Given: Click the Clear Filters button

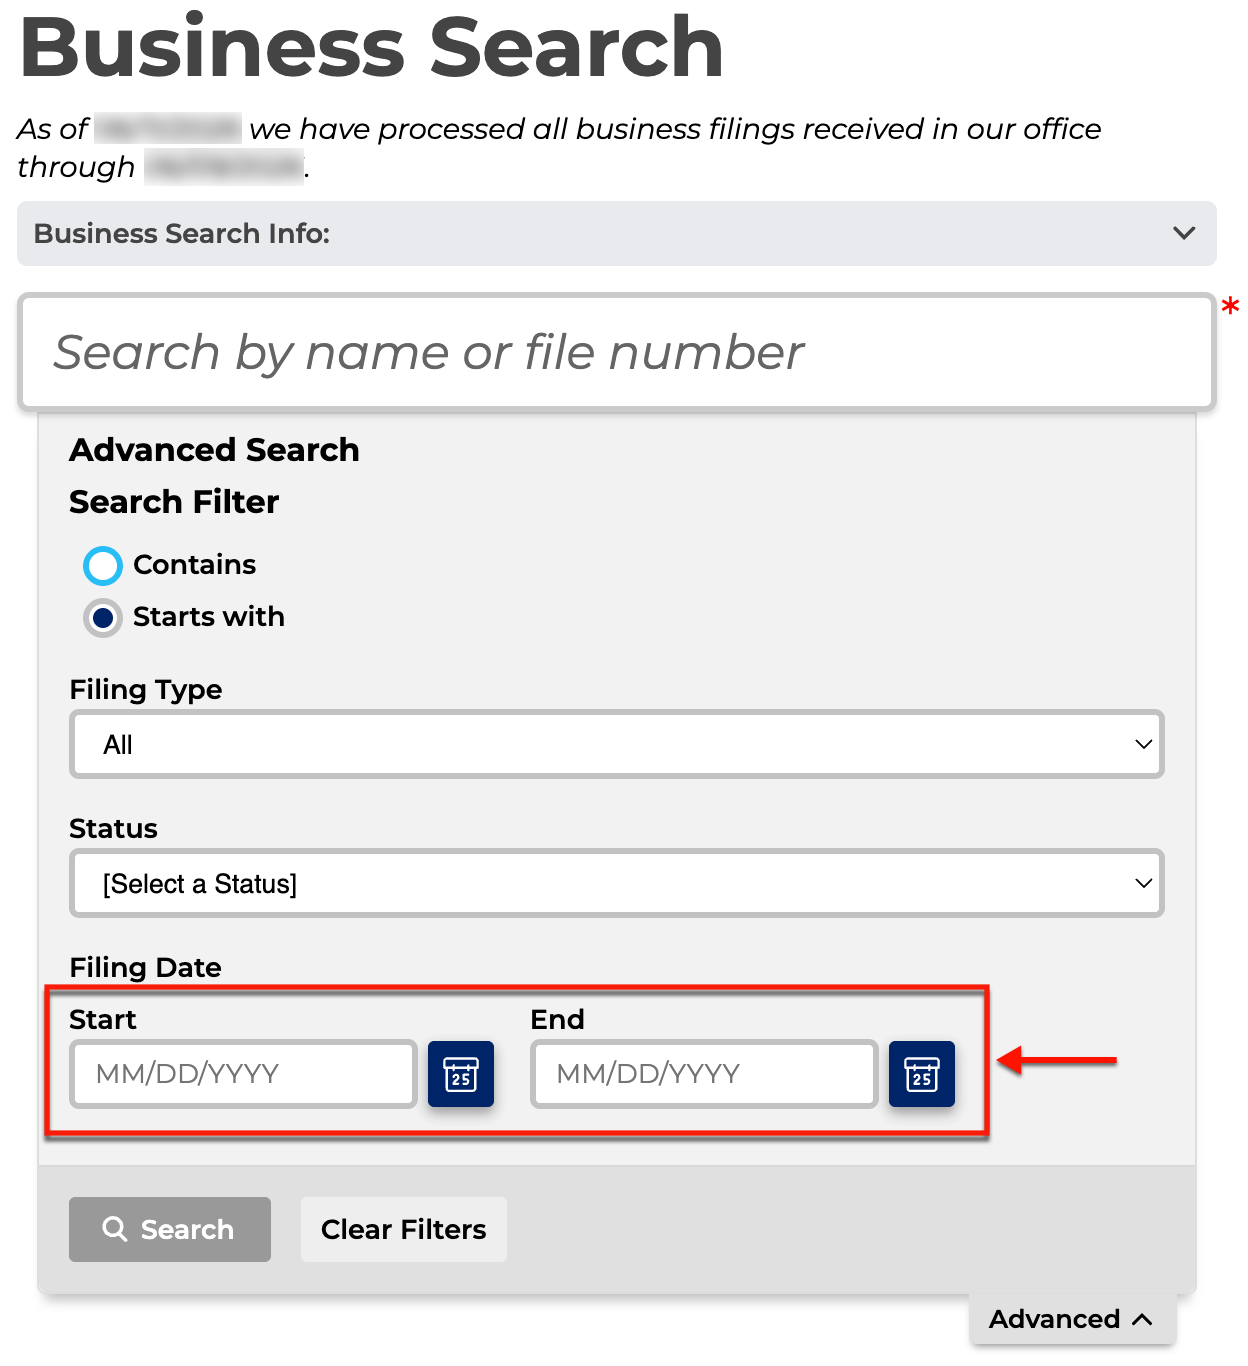Looking at the screenshot, I should click(404, 1229).
